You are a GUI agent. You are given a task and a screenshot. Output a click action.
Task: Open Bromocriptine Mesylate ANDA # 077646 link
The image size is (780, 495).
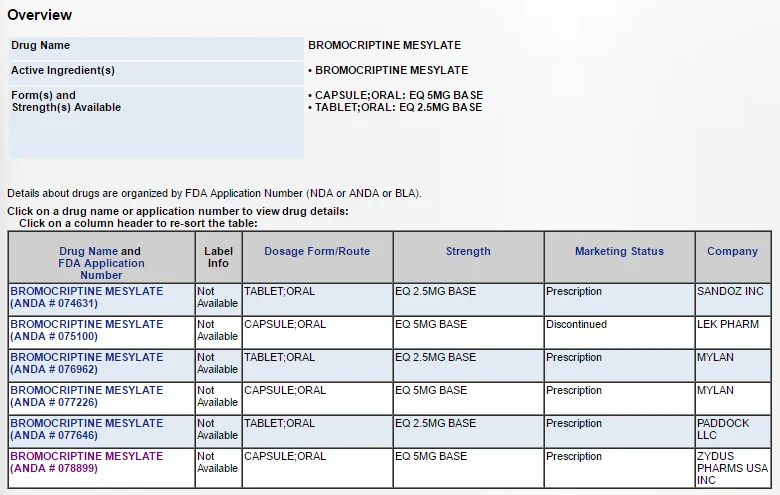[x=87, y=429]
